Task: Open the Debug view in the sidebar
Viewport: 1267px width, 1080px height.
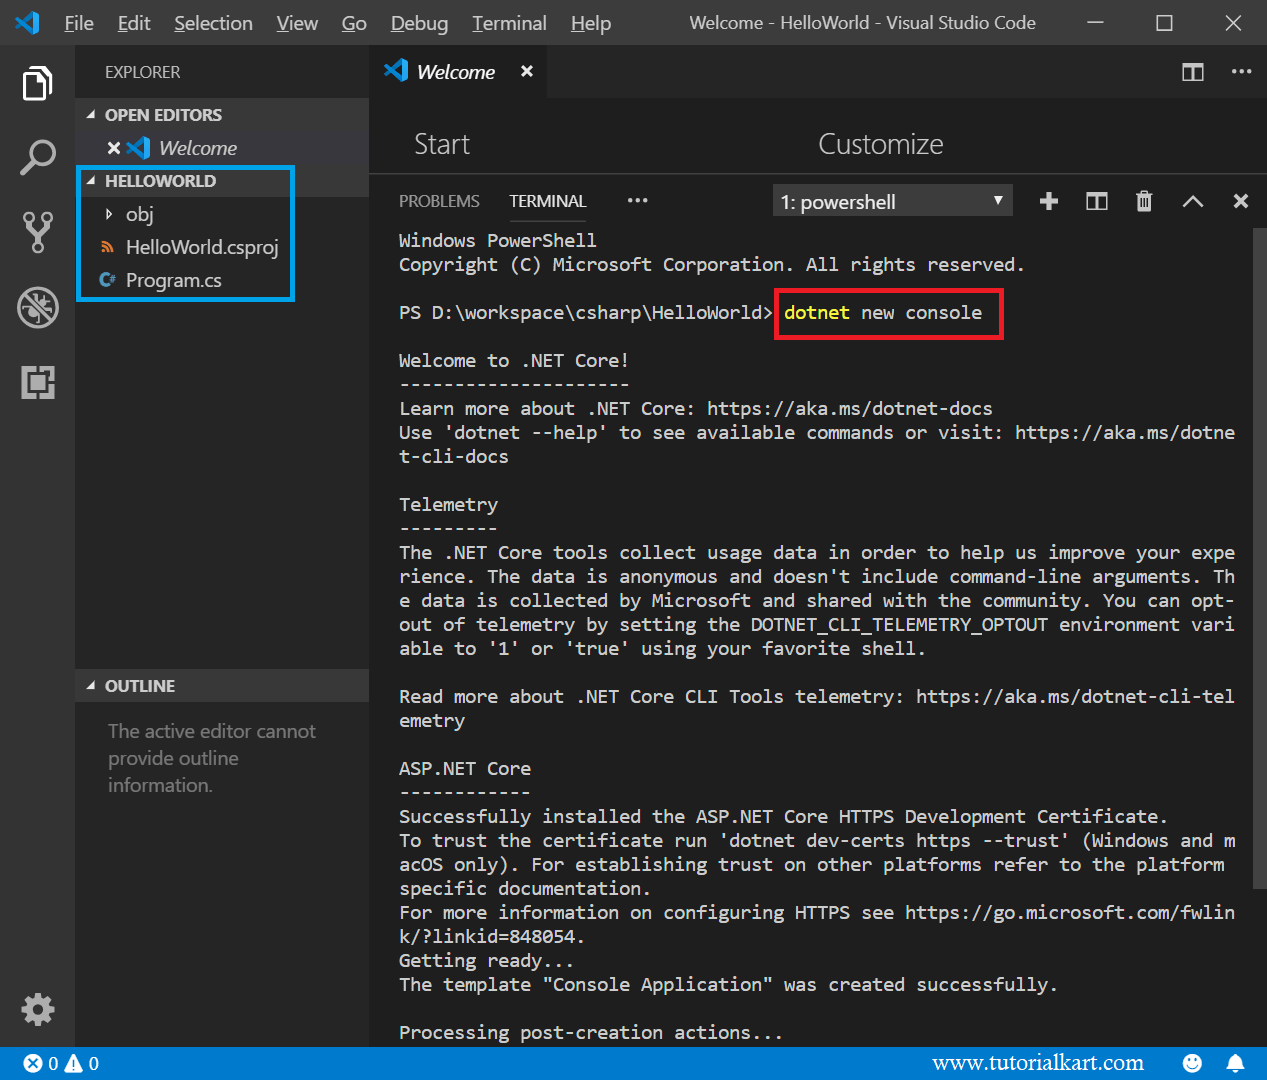Action: tap(37, 307)
